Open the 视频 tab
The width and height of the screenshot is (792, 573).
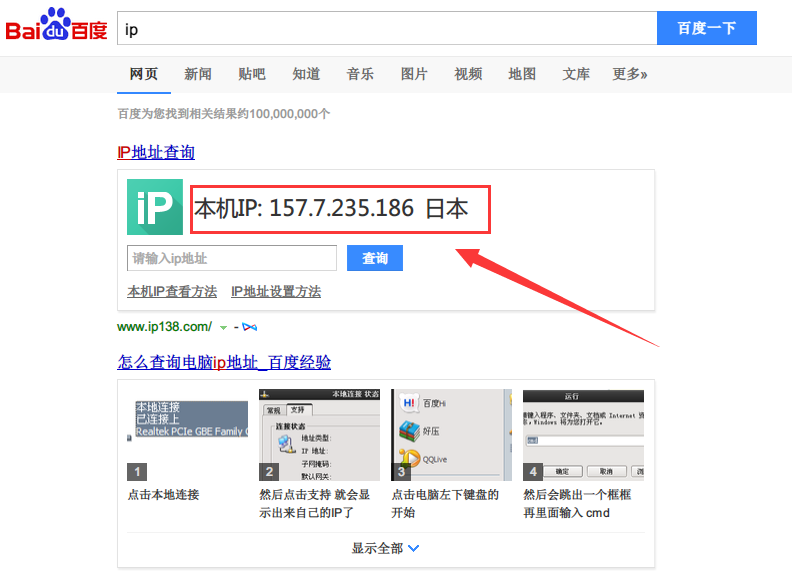click(468, 74)
